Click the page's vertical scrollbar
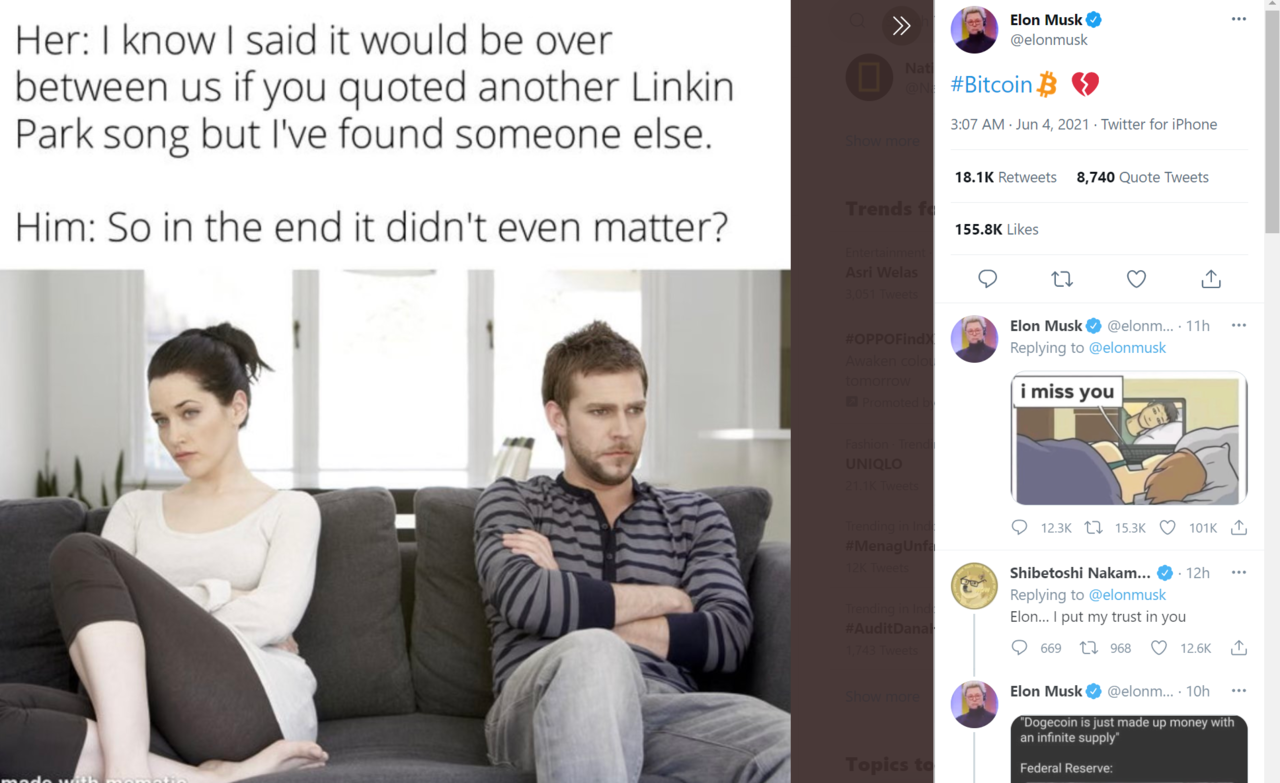This screenshot has height=783, width=1280. point(1272,120)
